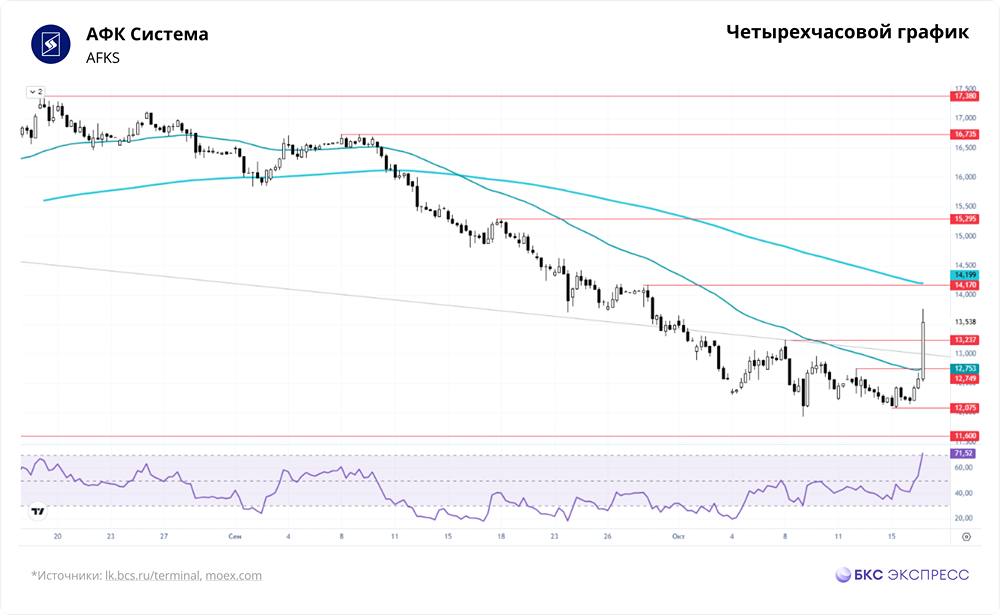
Task: Select the 12,075 price level label
Action: coord(965,408)
